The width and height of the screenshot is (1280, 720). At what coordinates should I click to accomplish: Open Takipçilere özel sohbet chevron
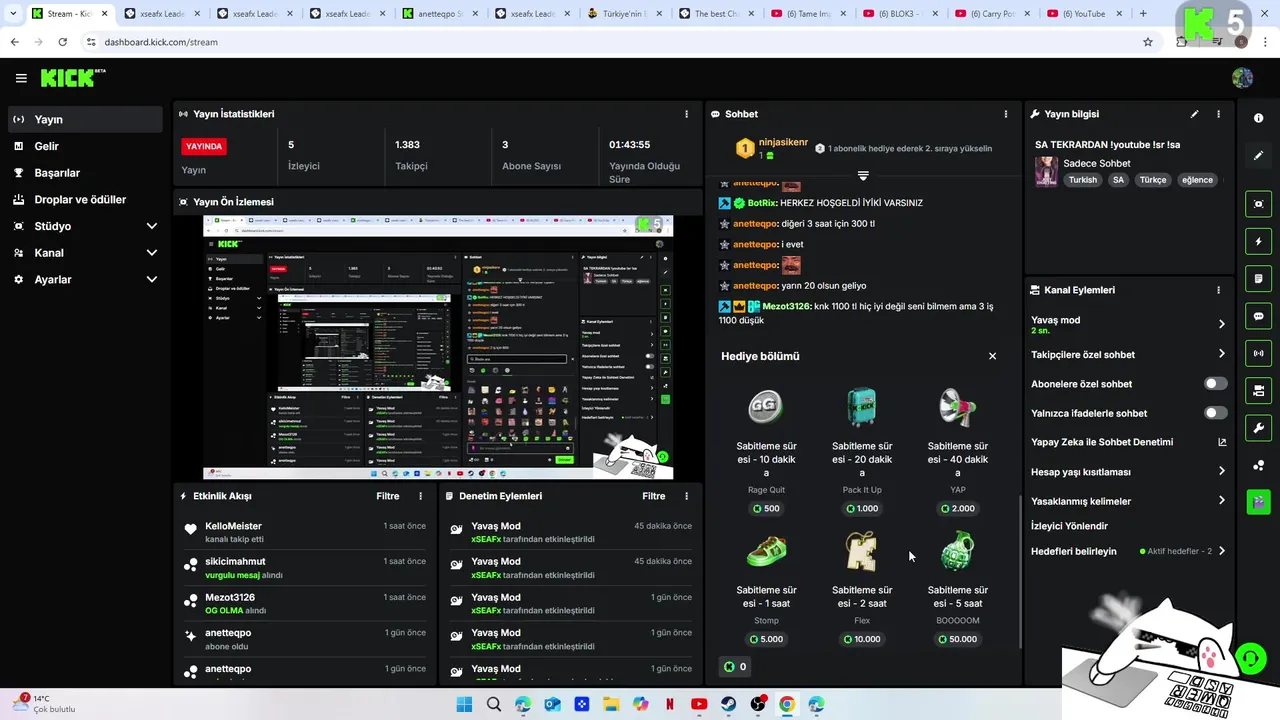click(1221, 354)
